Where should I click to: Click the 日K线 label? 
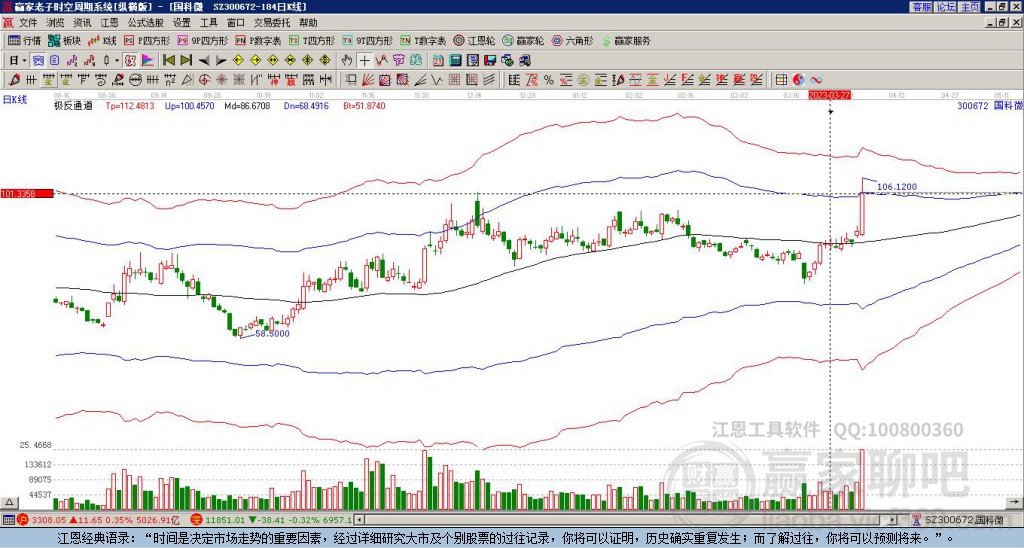coord(15,100)
